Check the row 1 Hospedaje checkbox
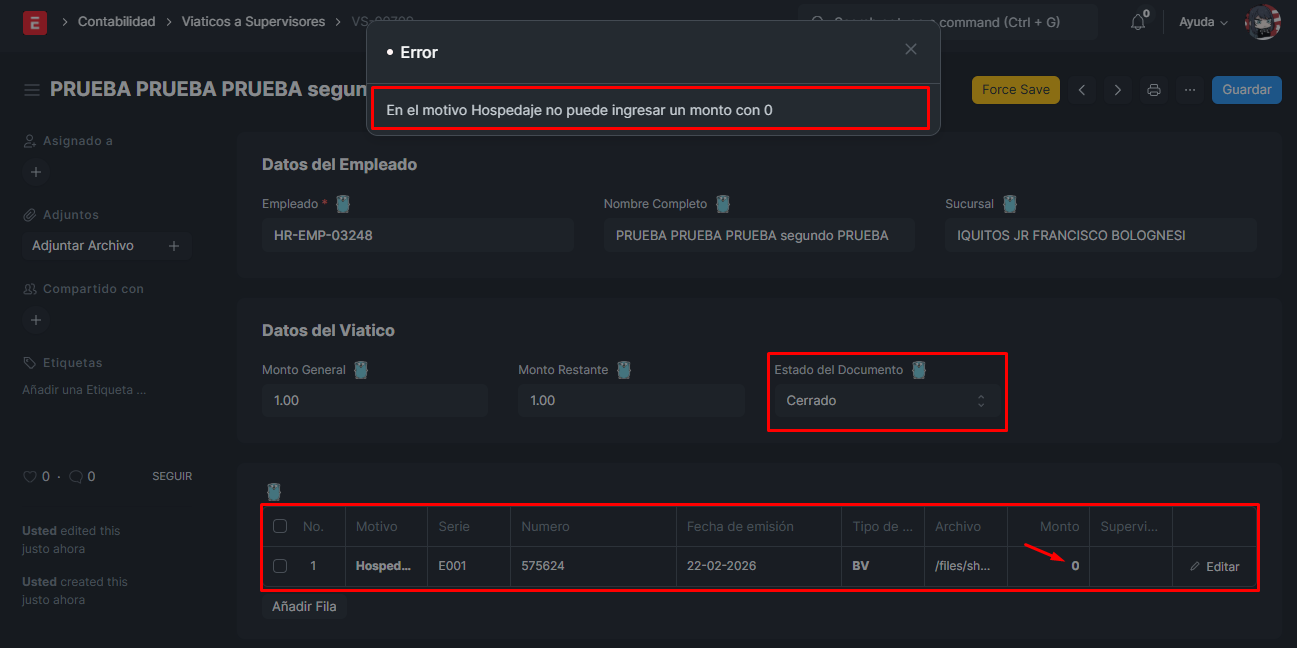 [x=280, y=566]
